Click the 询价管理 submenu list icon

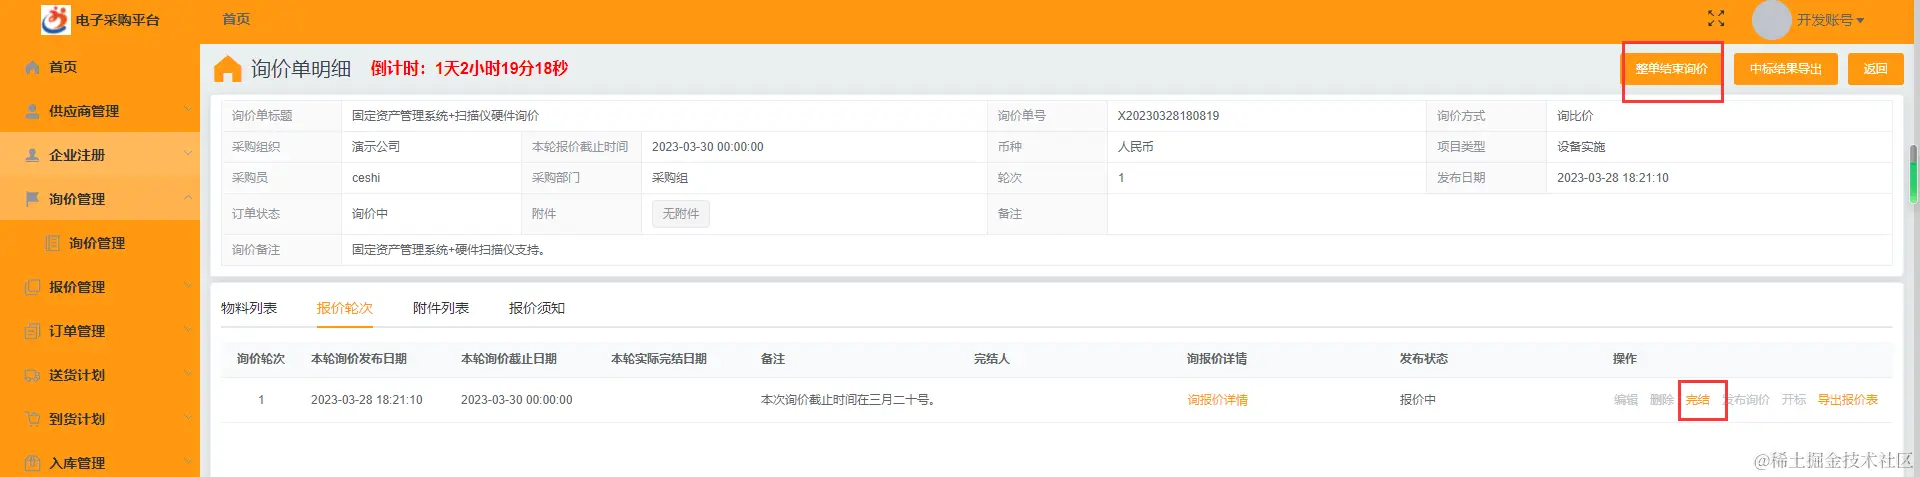coord(52,243)
